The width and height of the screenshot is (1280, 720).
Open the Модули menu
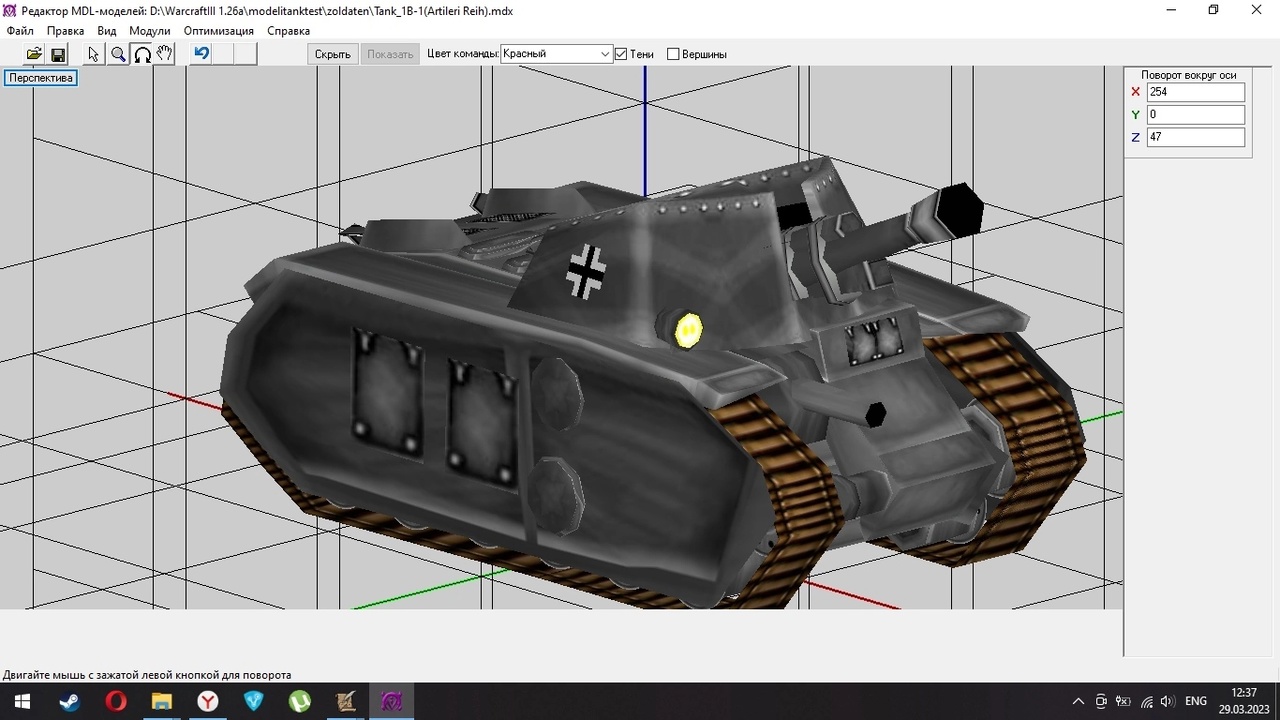pyautogui.click(x=150, y=31)
